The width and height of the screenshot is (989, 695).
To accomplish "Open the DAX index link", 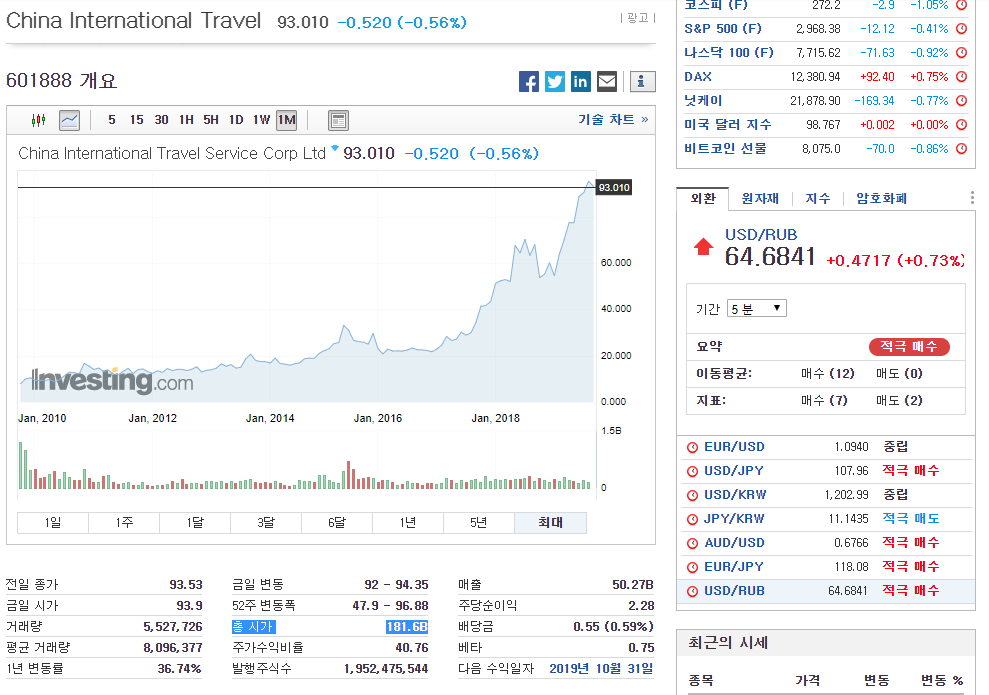I will (x=698, y=77).
